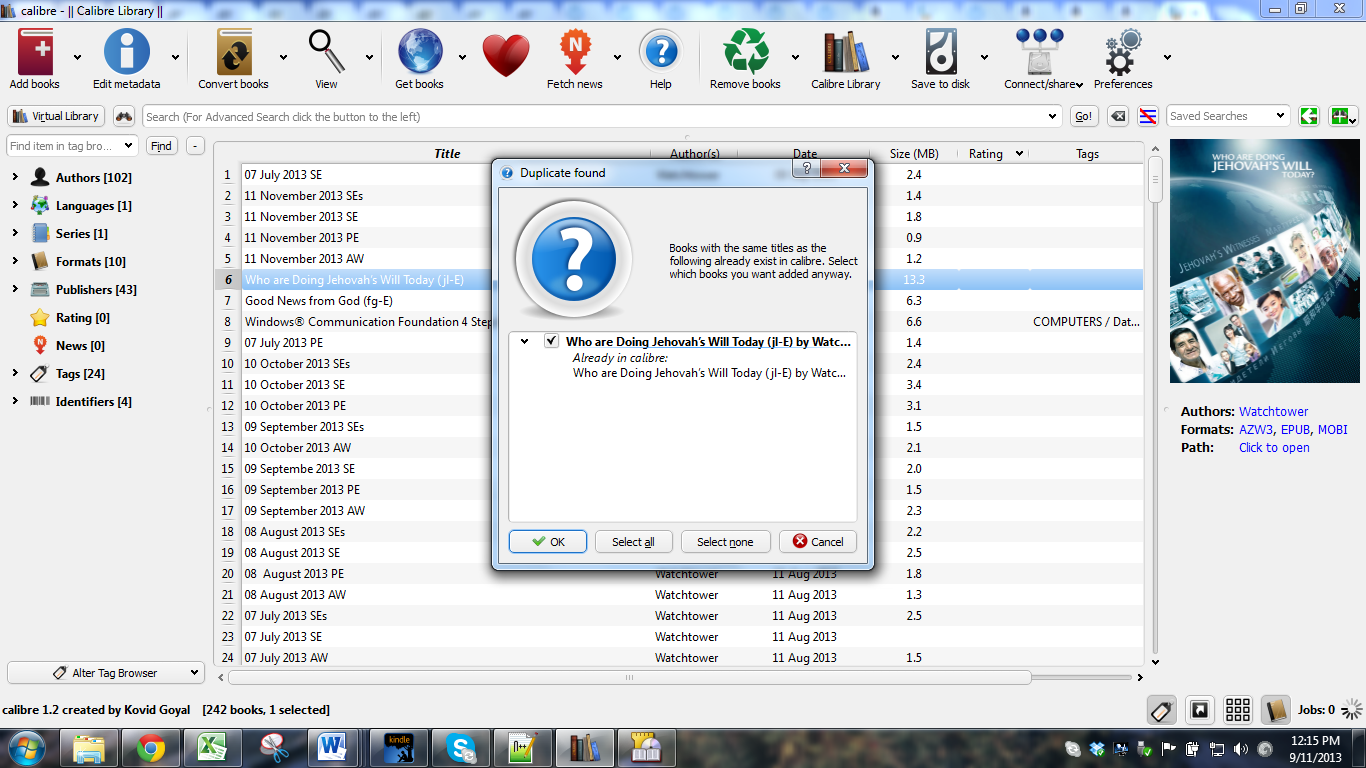
Task: Click the copy saved search green arrow icon
Action: pyautogui.click(x=1309, y=116)
